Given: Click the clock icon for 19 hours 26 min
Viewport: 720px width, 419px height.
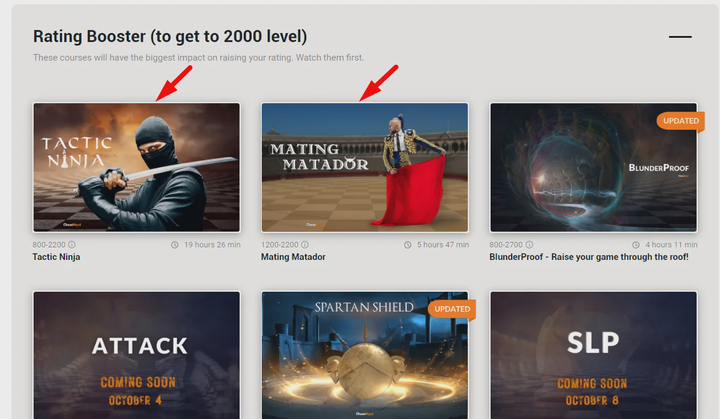Looking at the screenshot, I should [175, 245].
